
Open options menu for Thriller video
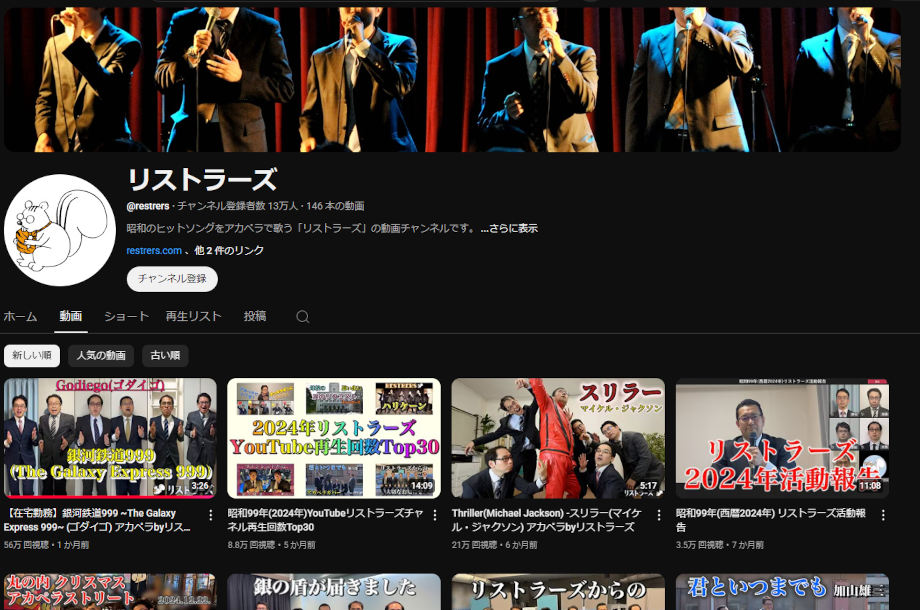pyautogui.click(x=658, y=515)
